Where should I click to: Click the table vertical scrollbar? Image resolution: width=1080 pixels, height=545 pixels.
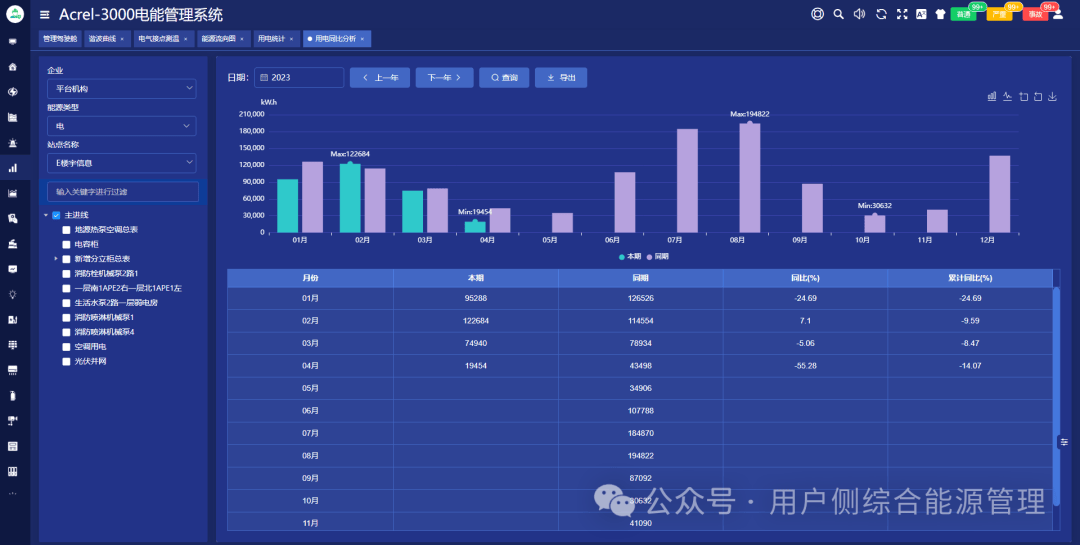pyautogui.click(x=1056, y=398)
